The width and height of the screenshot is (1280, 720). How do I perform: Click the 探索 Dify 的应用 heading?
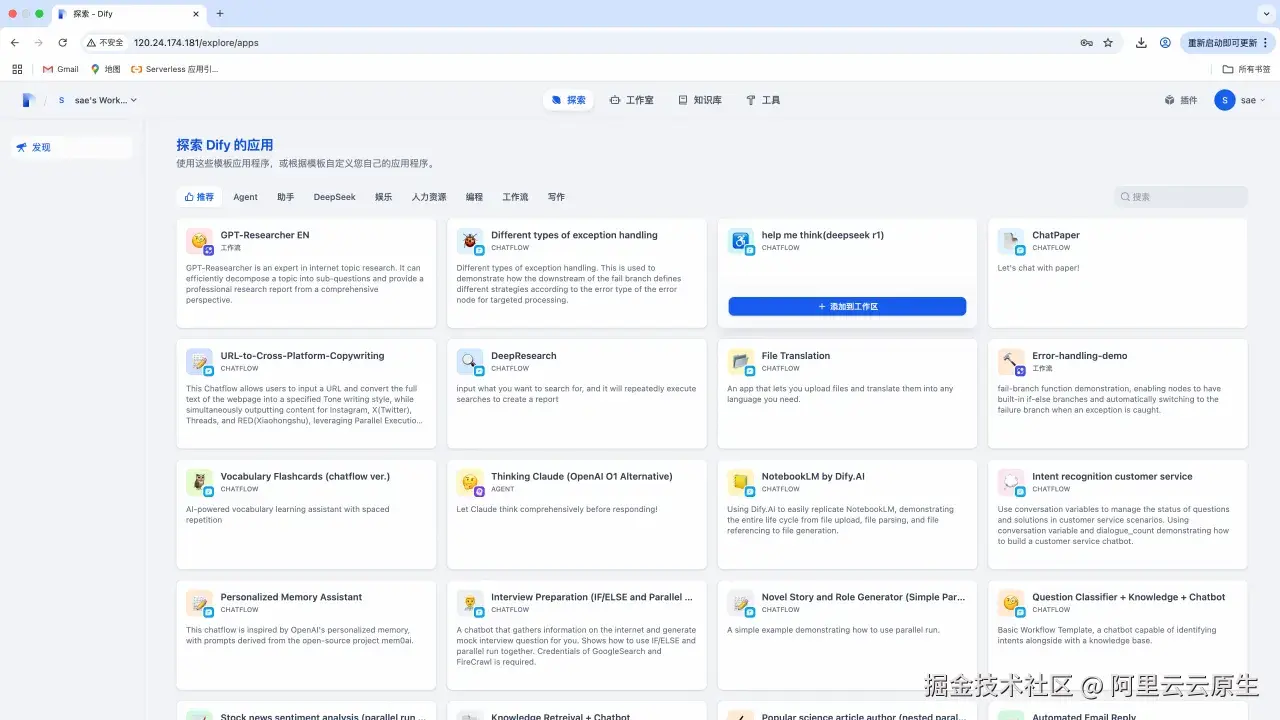[x=225, y=145]
